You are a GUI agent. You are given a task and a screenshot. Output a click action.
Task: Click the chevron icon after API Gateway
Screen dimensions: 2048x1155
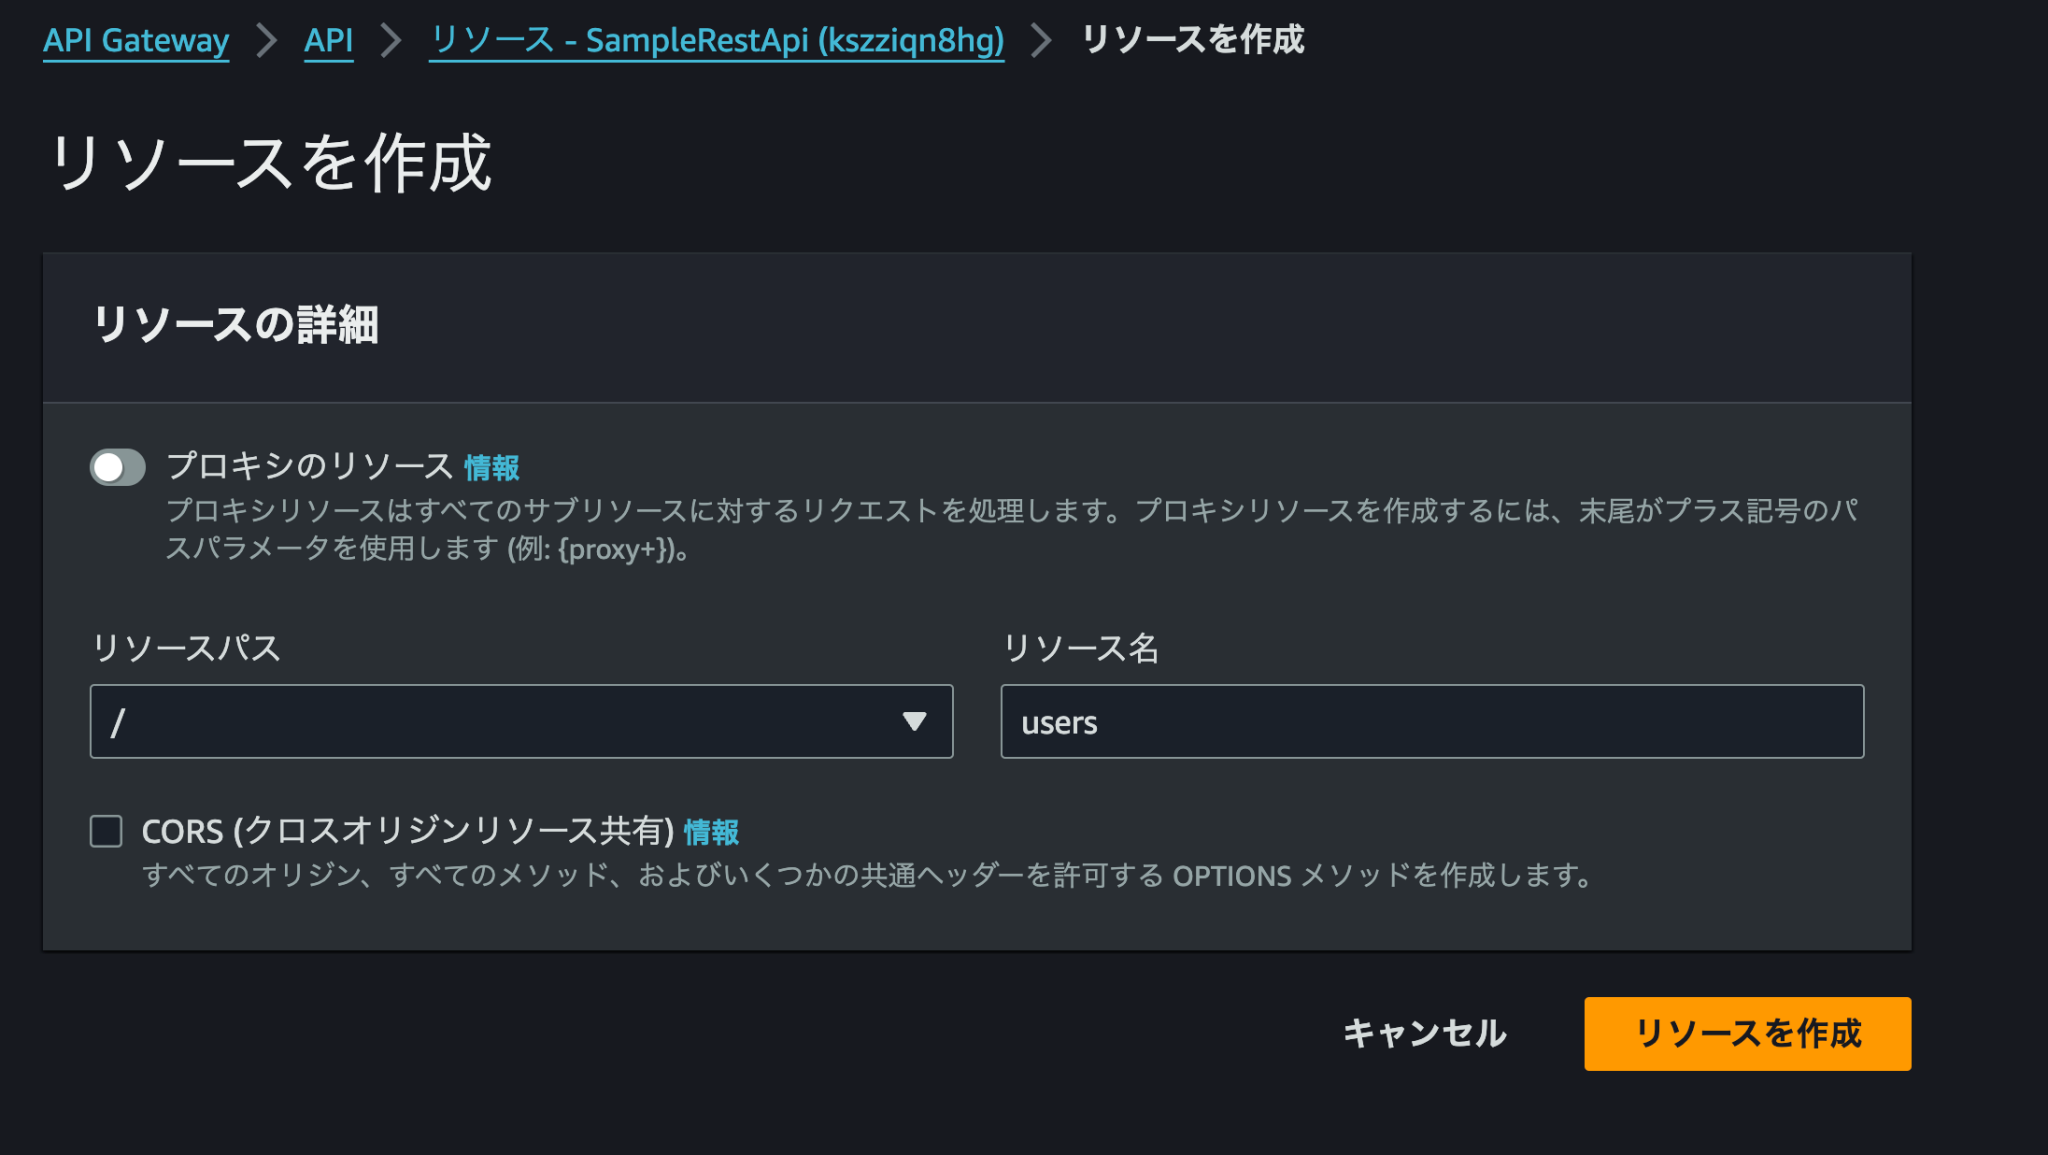266,41
